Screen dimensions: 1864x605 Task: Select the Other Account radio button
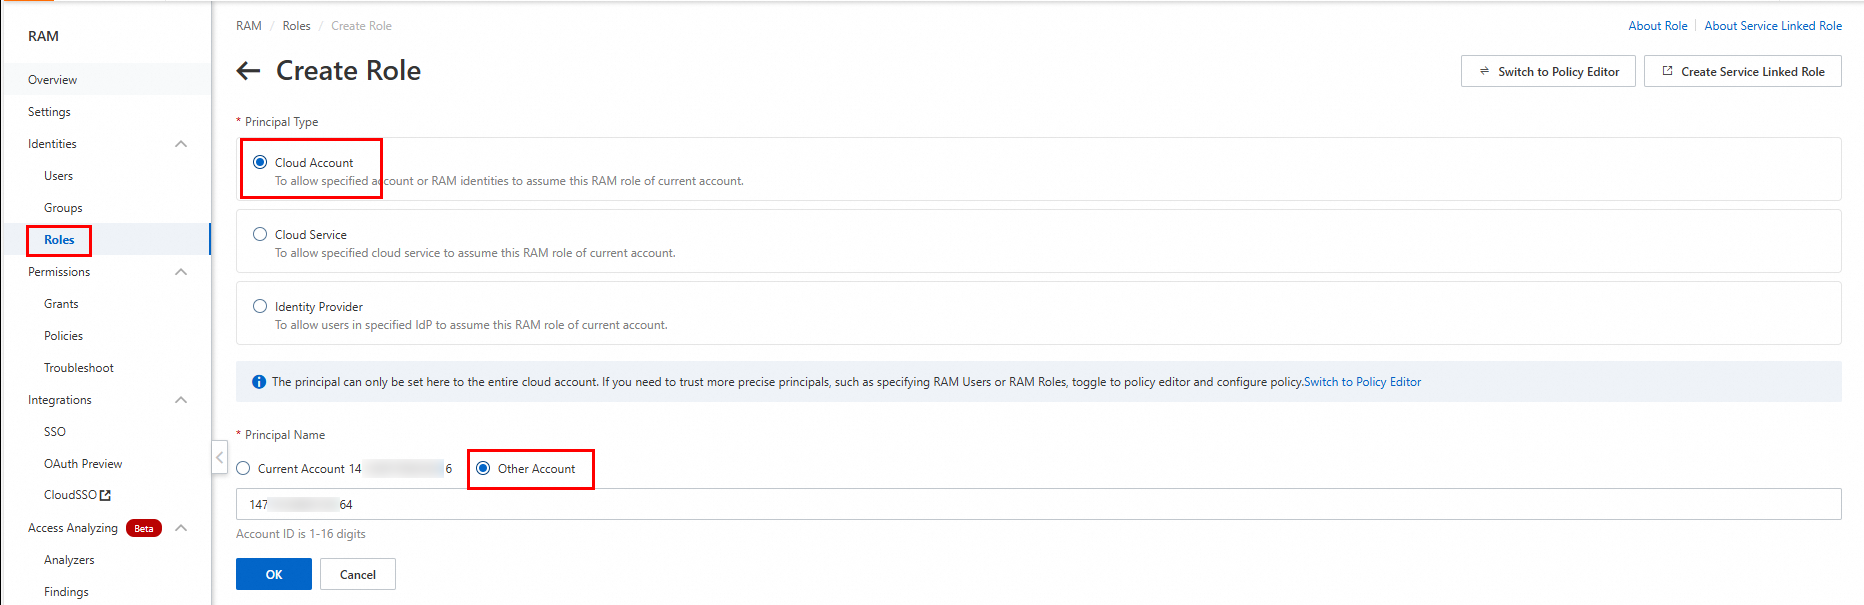[x=484, y=468]
